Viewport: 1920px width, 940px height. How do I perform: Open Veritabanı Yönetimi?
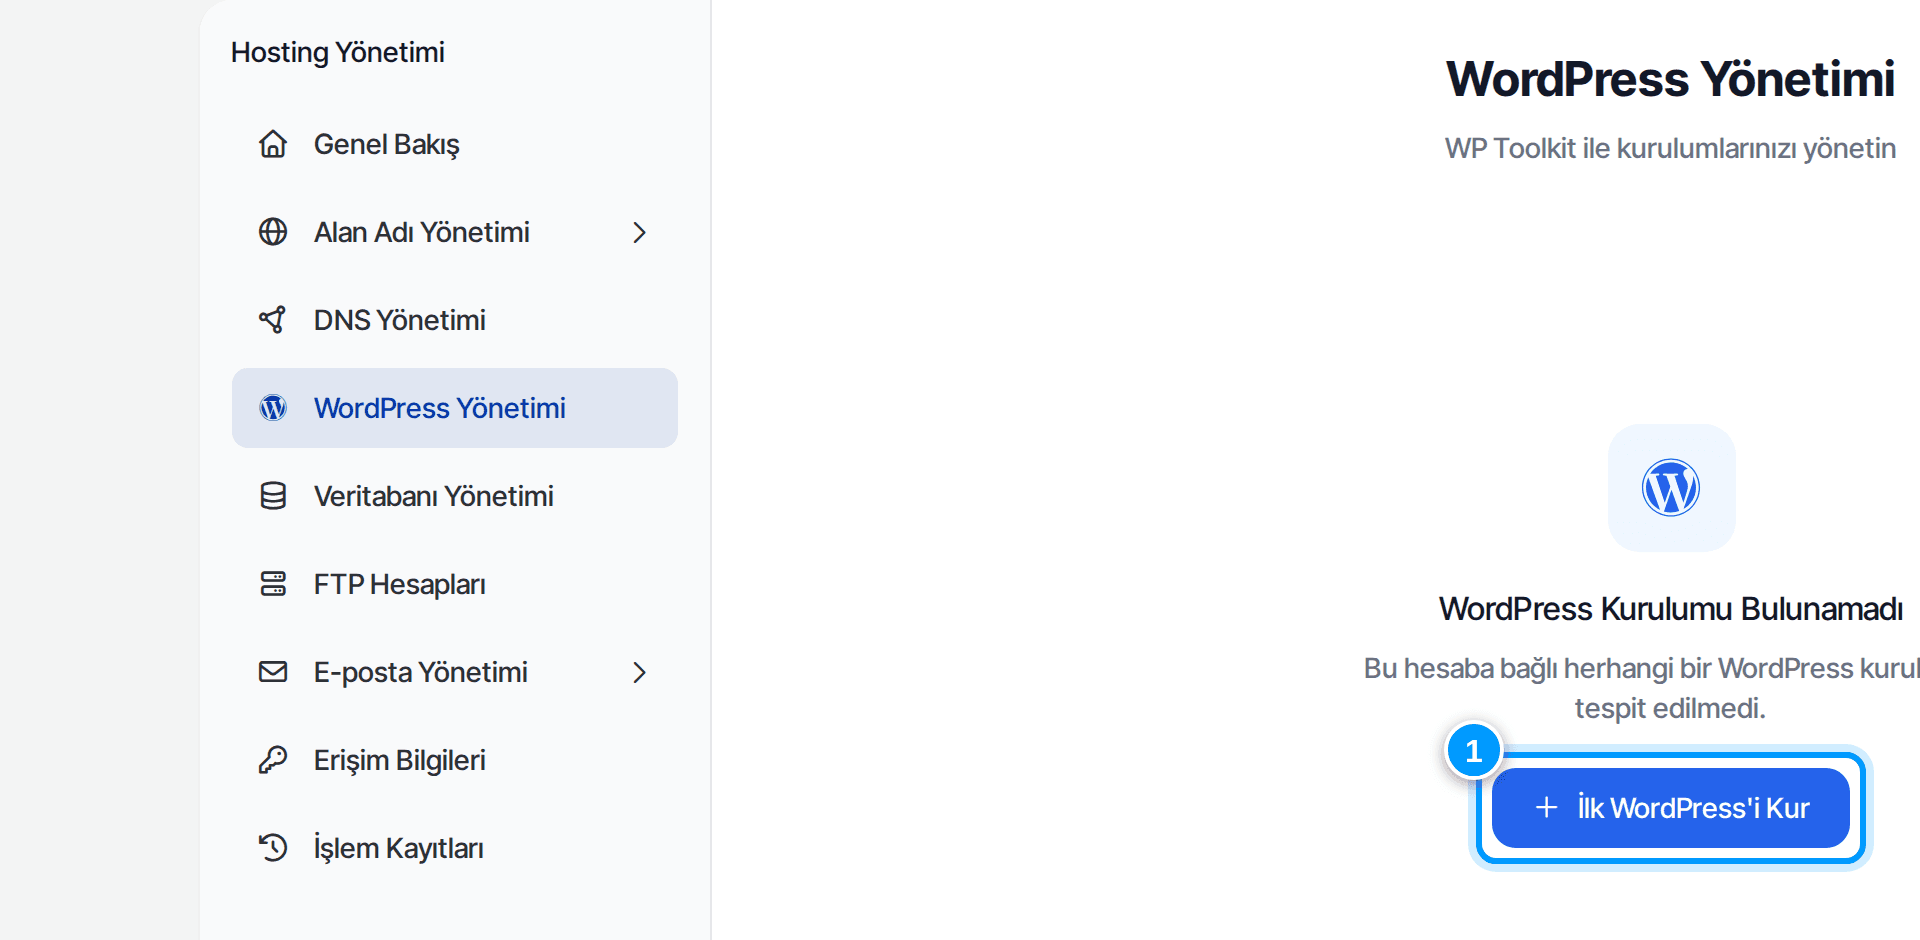point(455,496)
